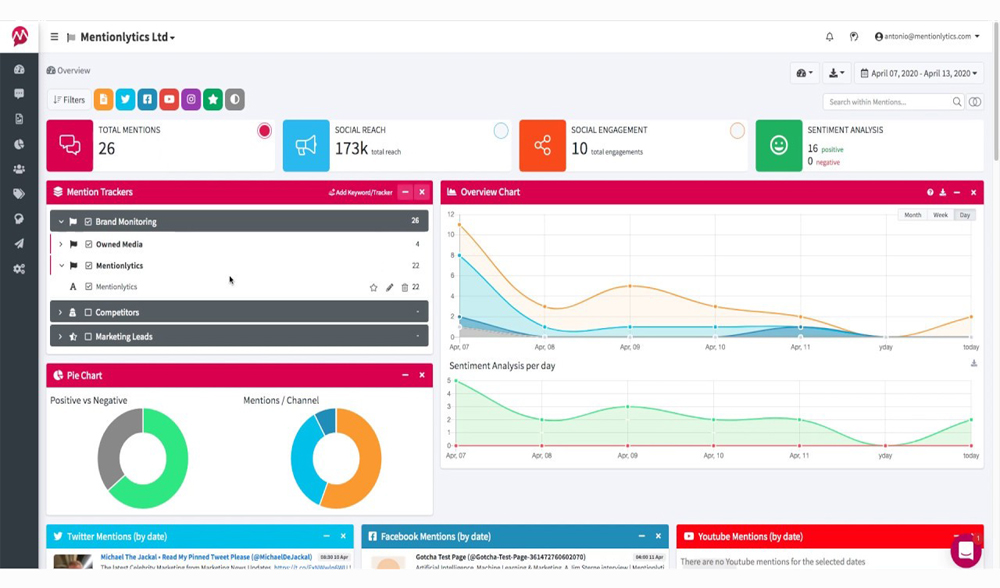Open the antonio@mentionlytics.com account dropdown
This screenshot has width=1000, height=588.
927,36
